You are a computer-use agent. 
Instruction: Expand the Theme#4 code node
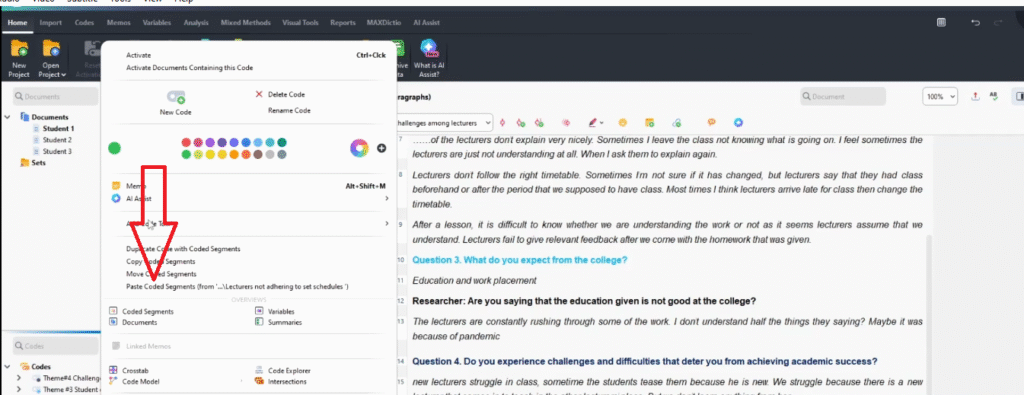(18, 378)
